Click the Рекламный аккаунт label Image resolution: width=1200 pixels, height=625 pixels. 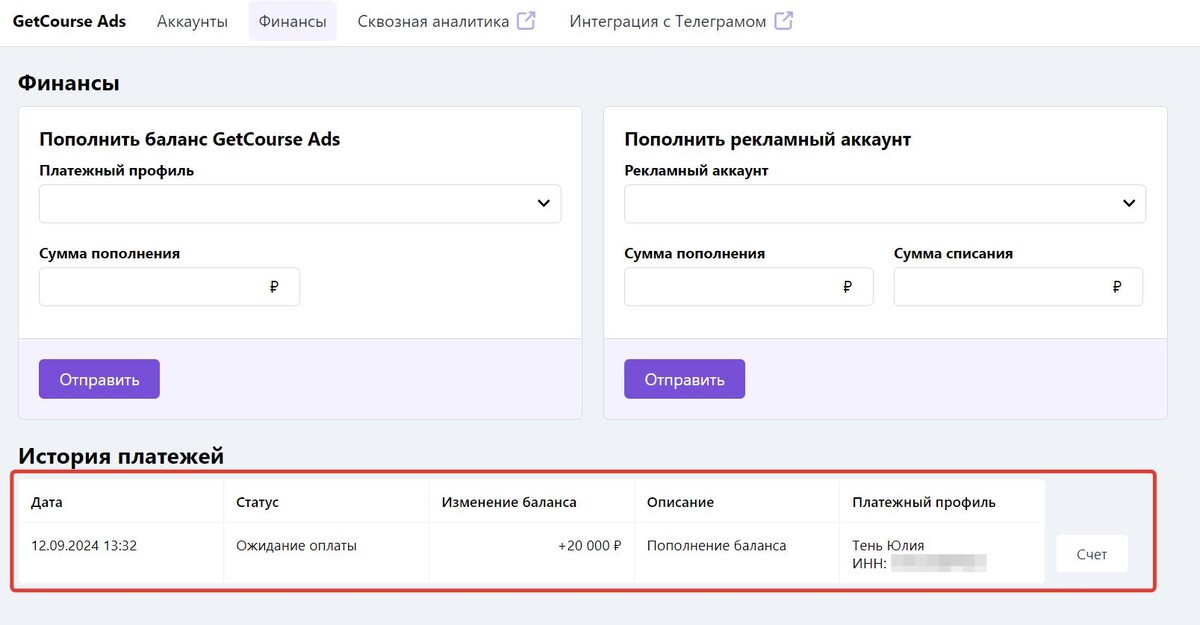click(x=696, y=170)
